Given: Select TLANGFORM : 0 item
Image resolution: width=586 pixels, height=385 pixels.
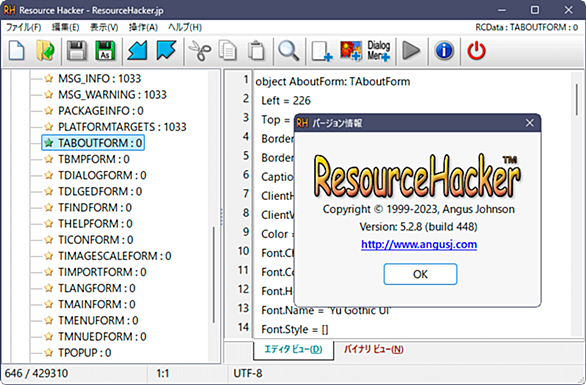Looking at the screenshot, I should click(96, 288).
